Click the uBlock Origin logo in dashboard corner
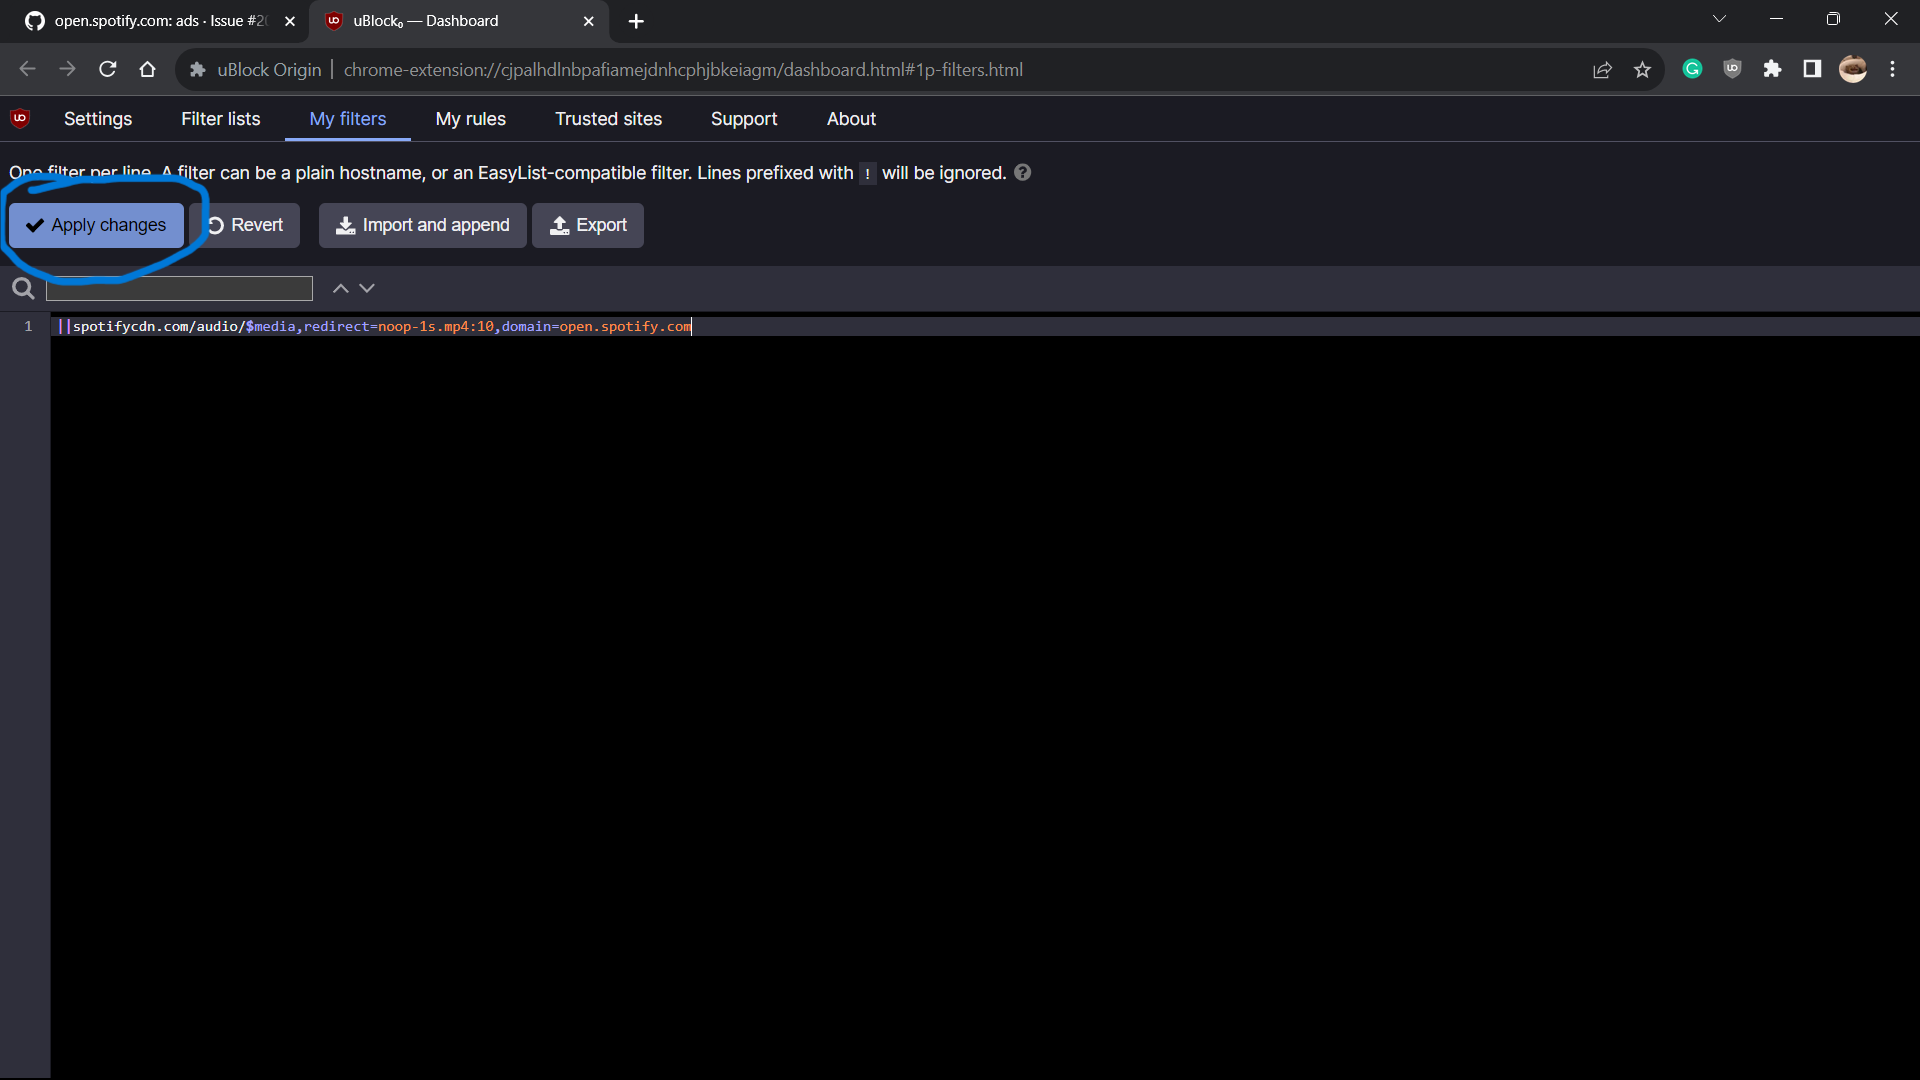1920x1080 pixels. 19,118
